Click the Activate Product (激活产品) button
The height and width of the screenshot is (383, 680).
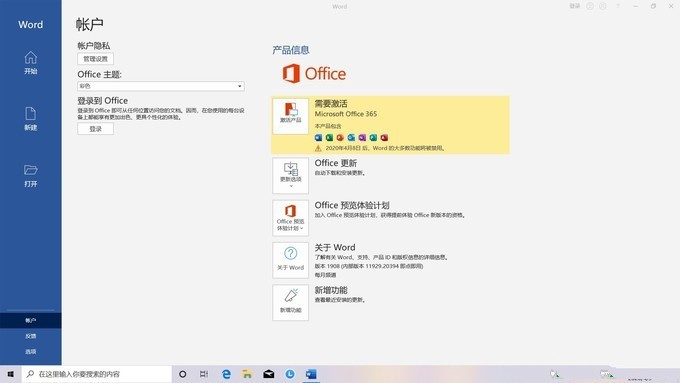(291, 116)
